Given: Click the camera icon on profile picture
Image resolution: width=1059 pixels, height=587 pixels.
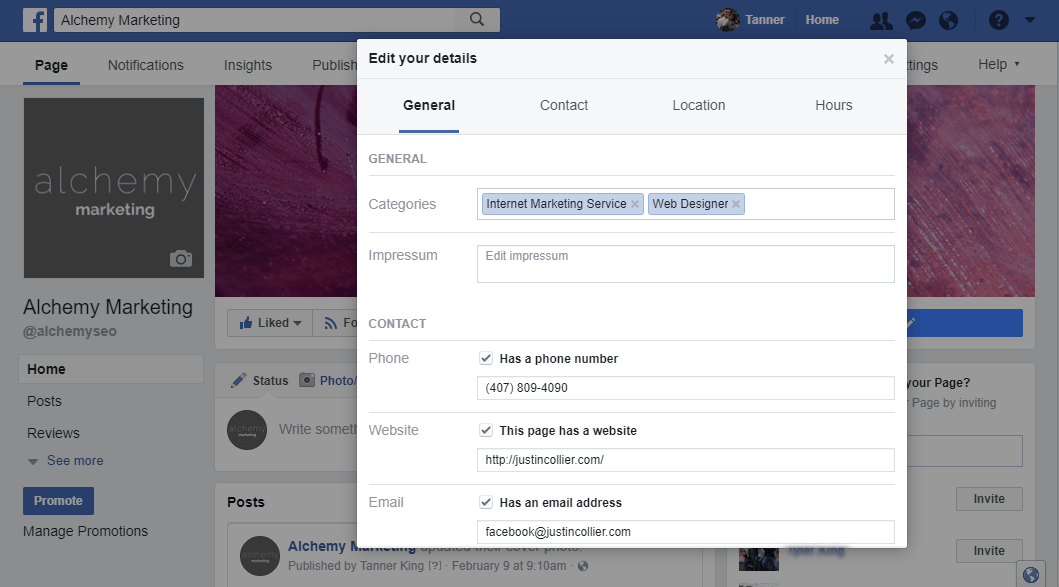Looking at the screenshot, I should click(180, 258).
